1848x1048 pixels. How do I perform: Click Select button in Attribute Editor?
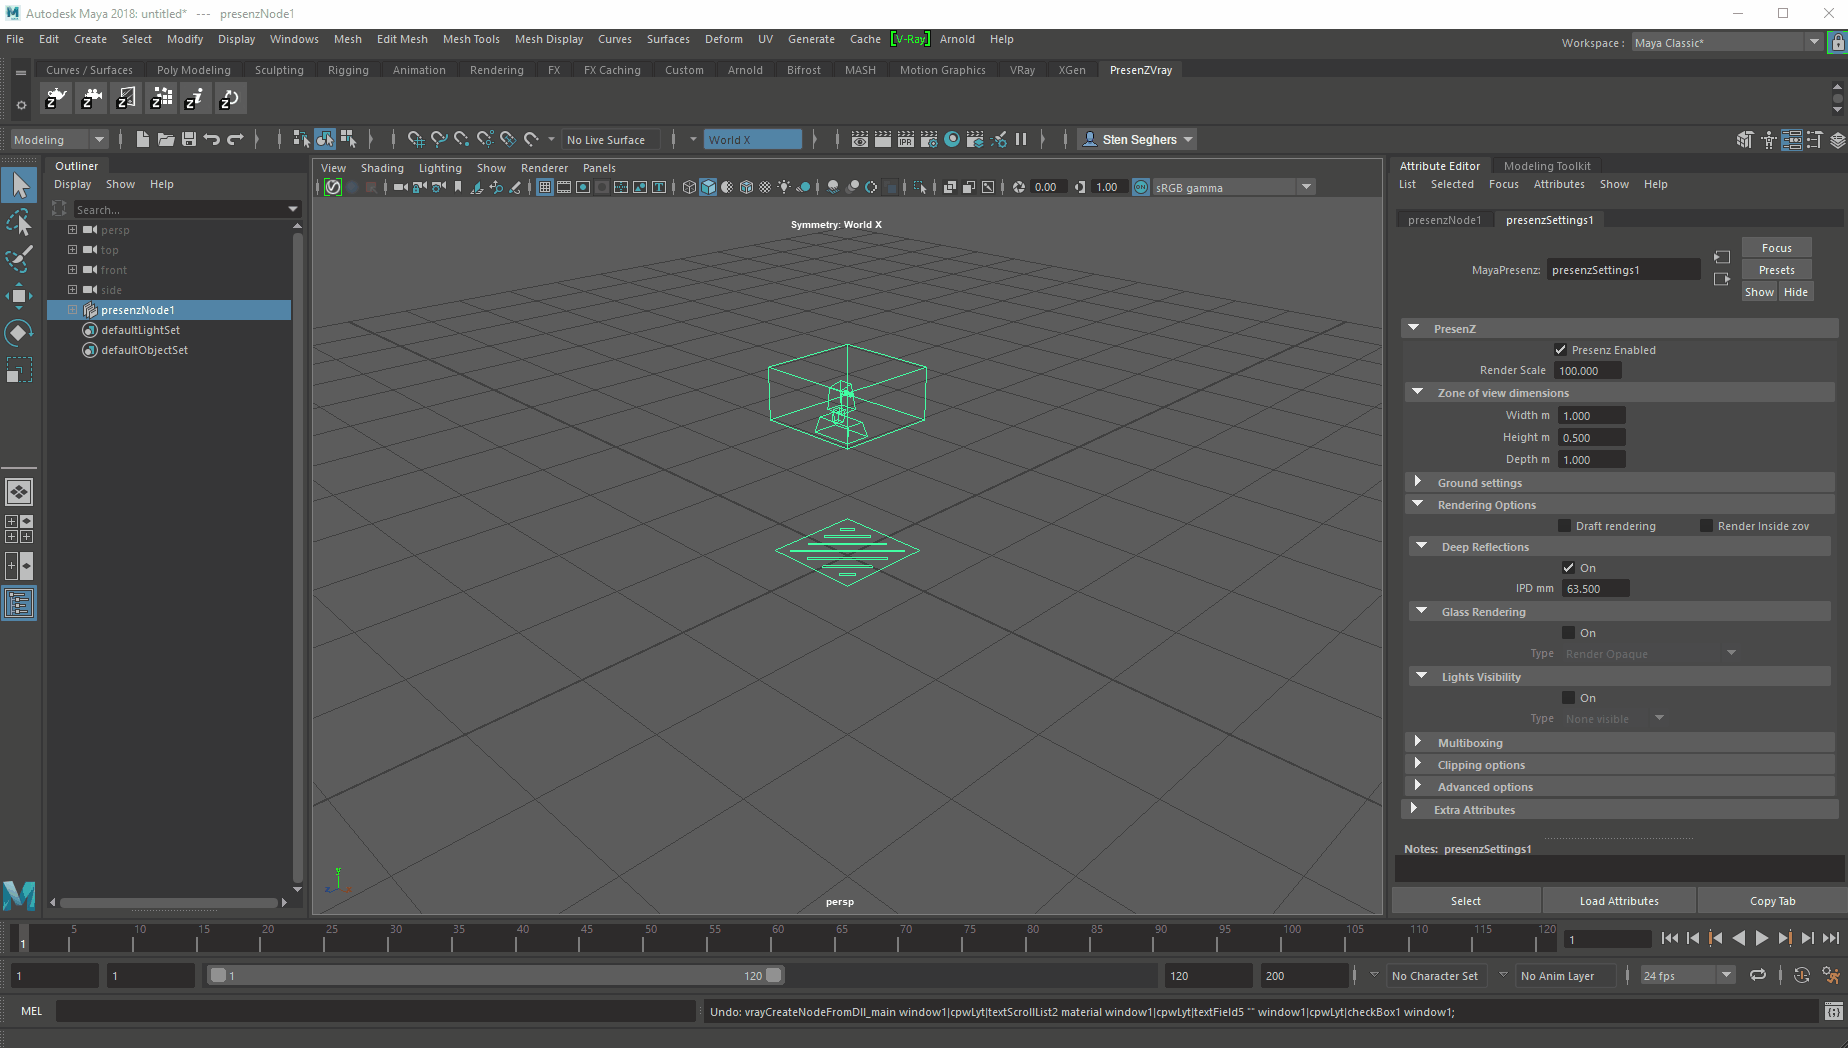pyautogui.click(x=1465, y=900)
